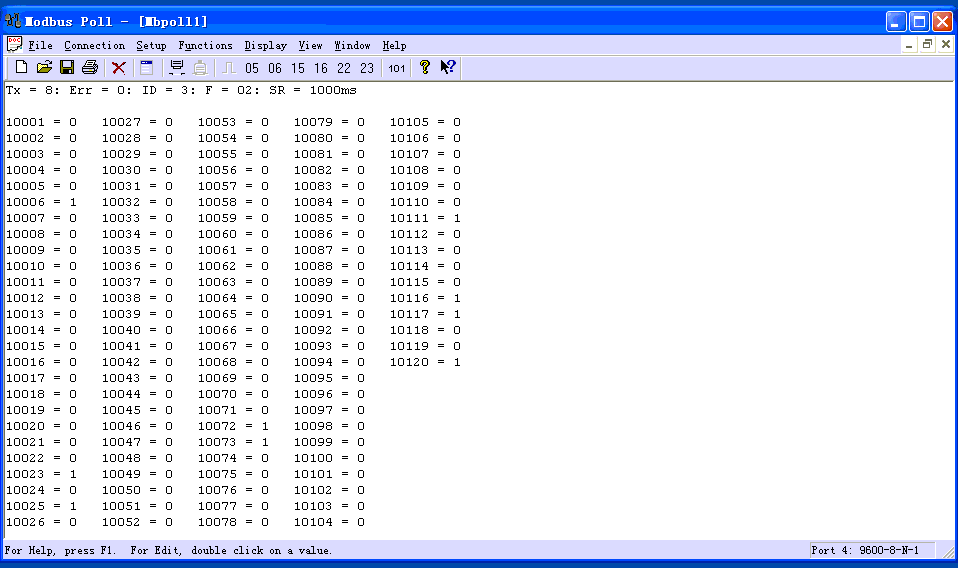Open the poll definition window icon

click(146, 68)
